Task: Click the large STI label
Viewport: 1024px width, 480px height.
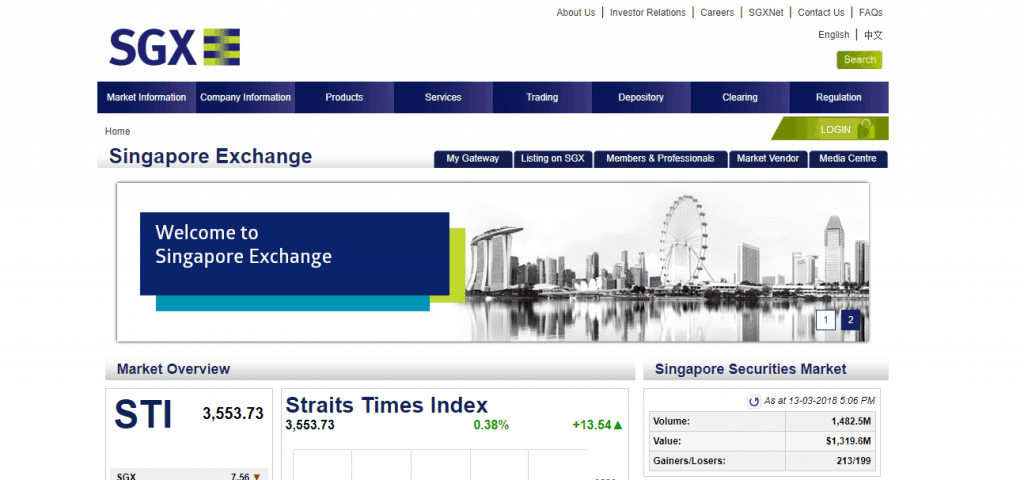Action: point(143,415)
